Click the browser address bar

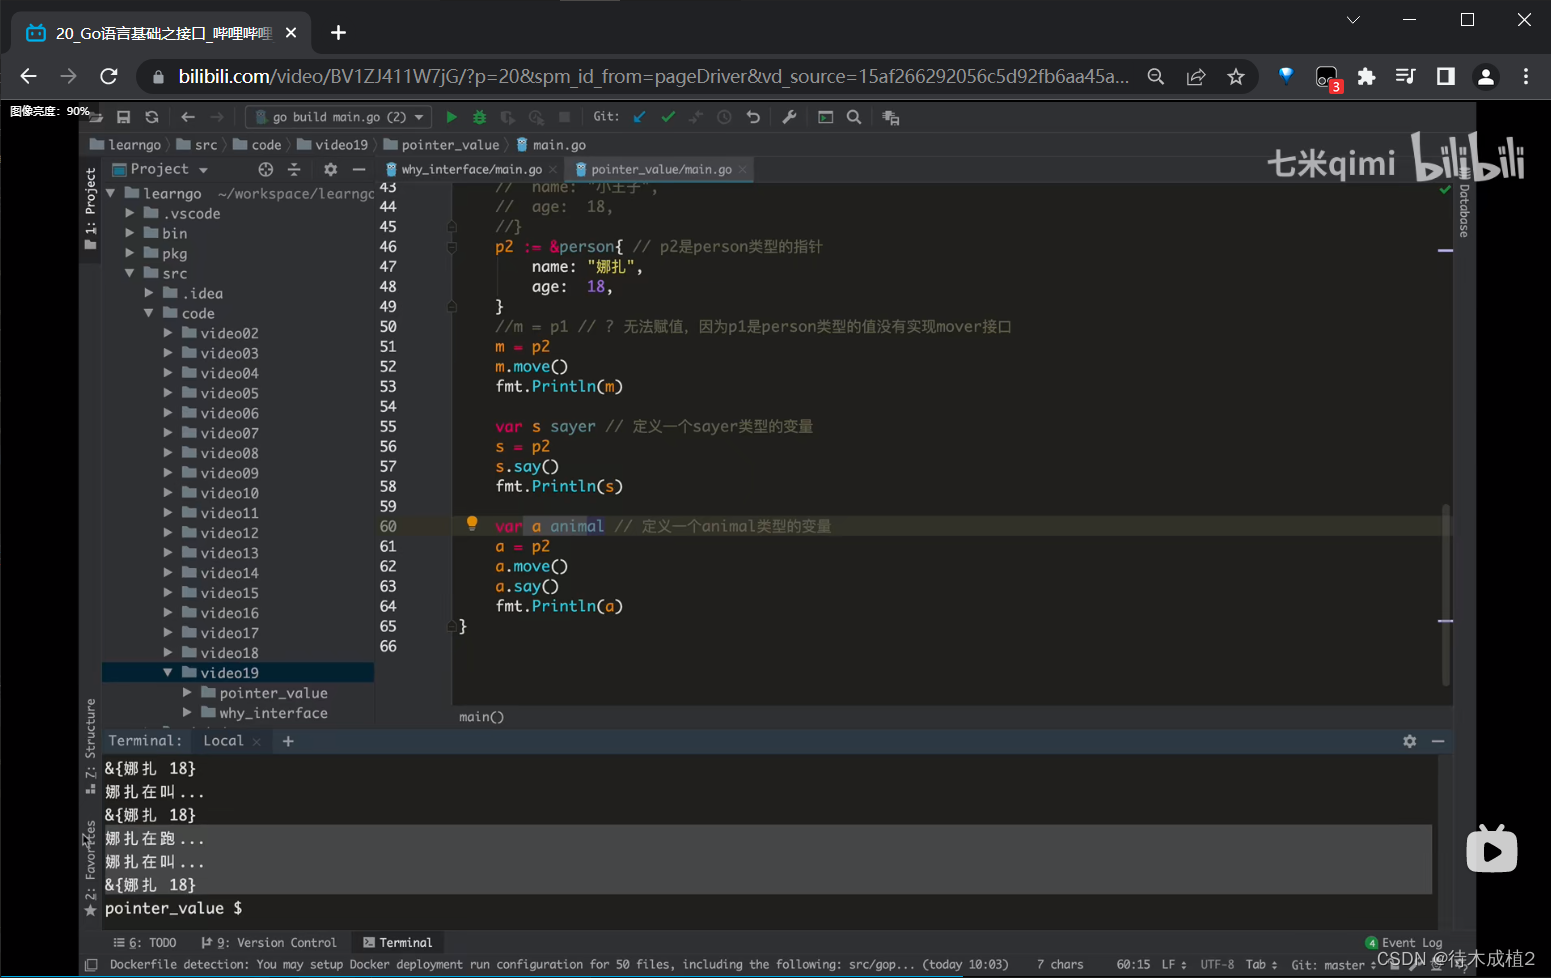pos(653,77)
